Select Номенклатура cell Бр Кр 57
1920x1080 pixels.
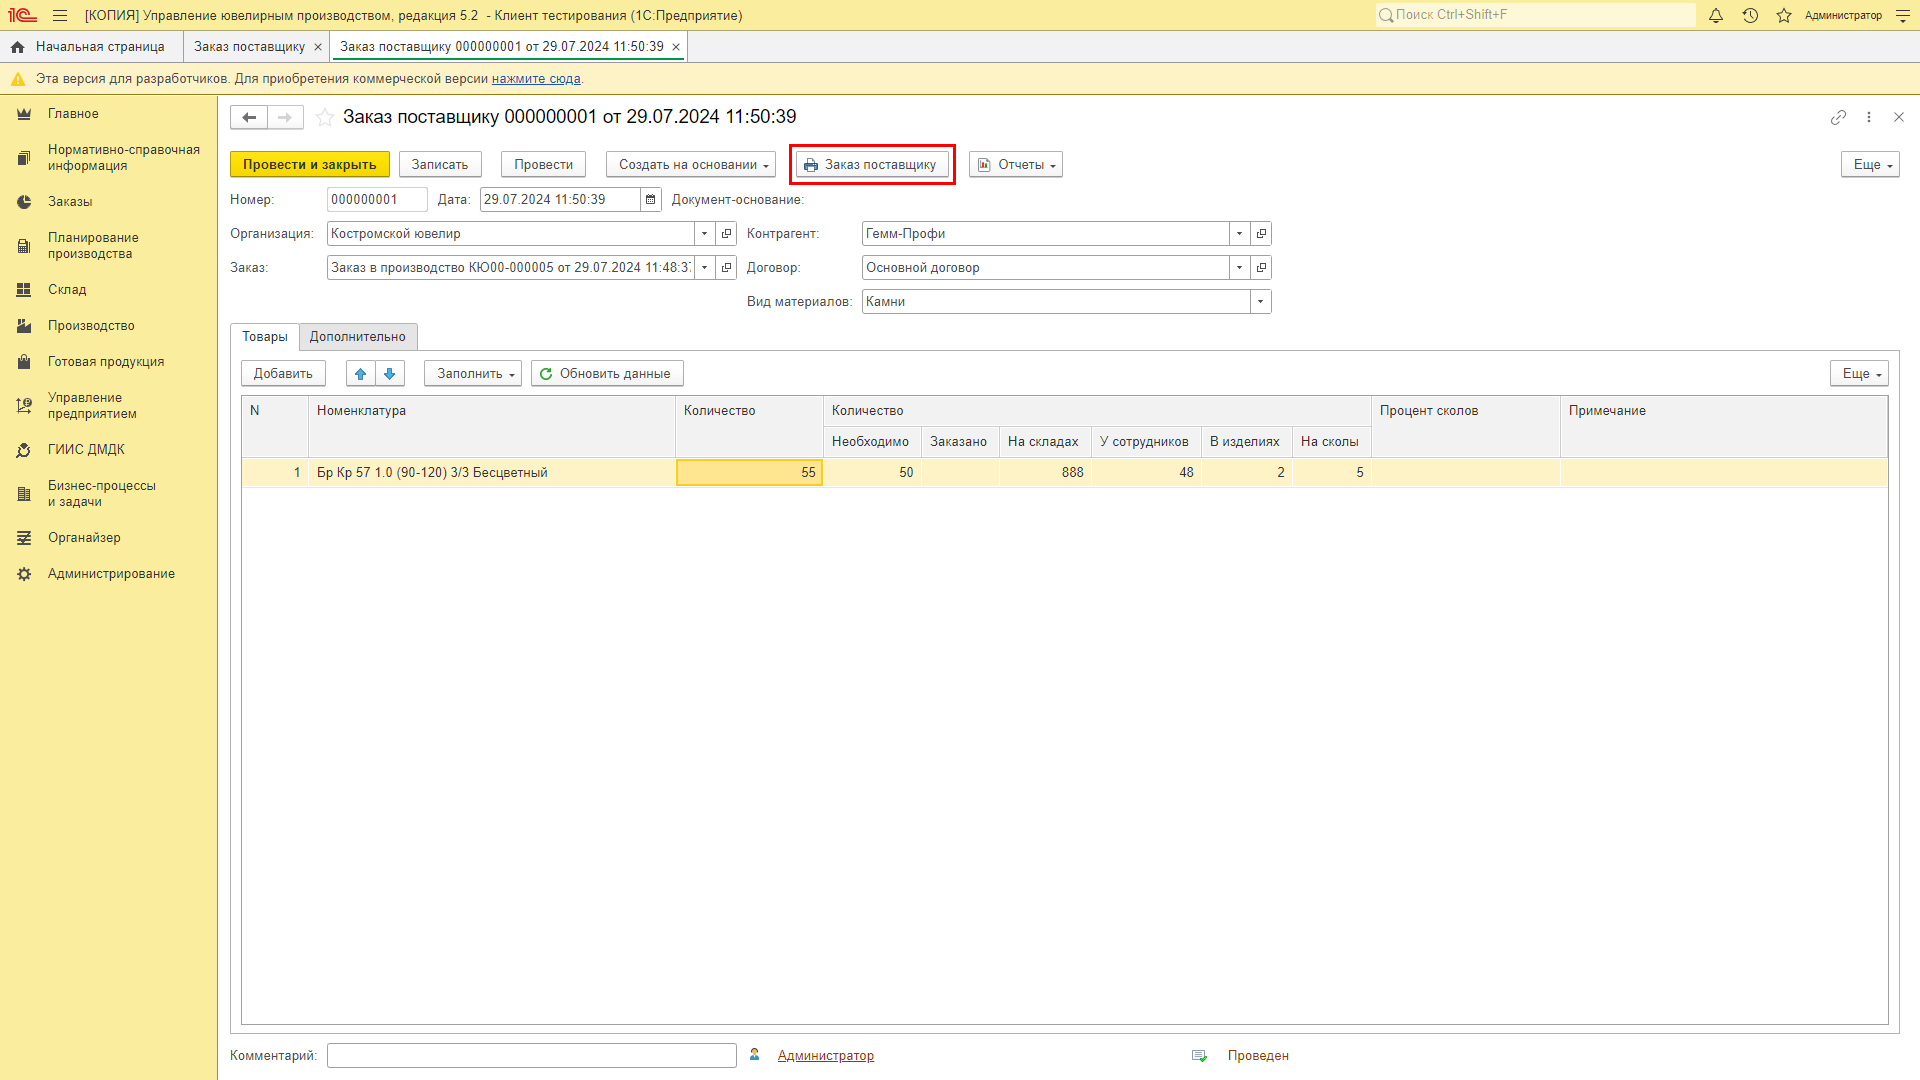tap(492, 473)
